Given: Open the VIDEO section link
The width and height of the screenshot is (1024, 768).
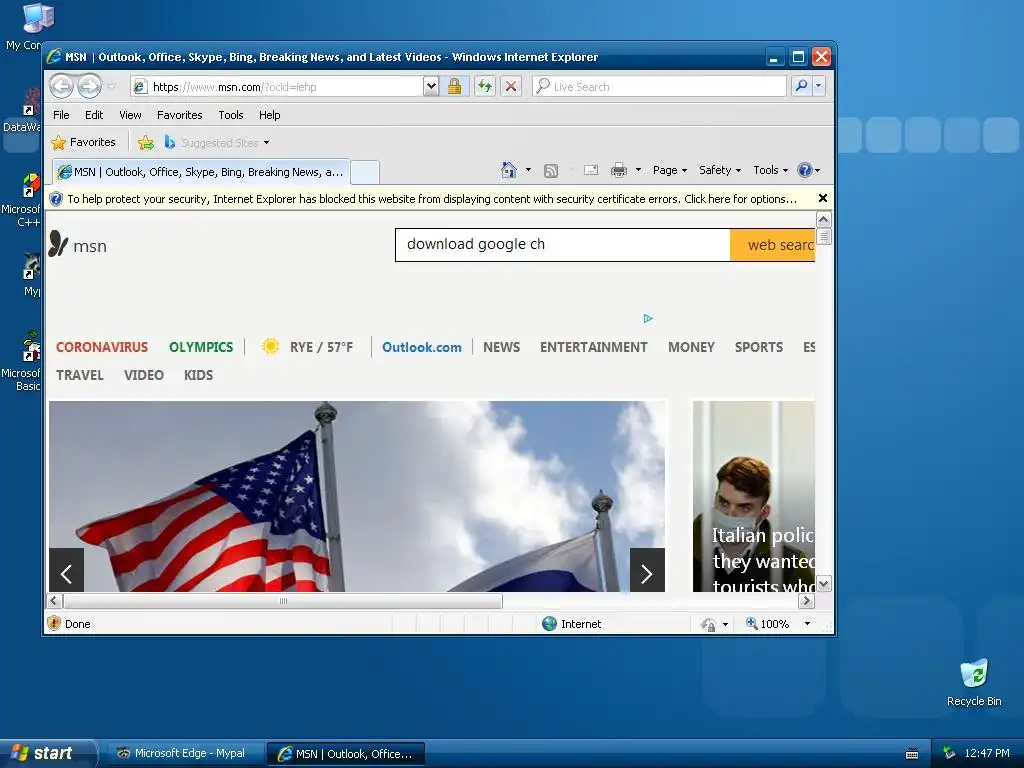Looking at the screenshot, I should coord(144,375).
